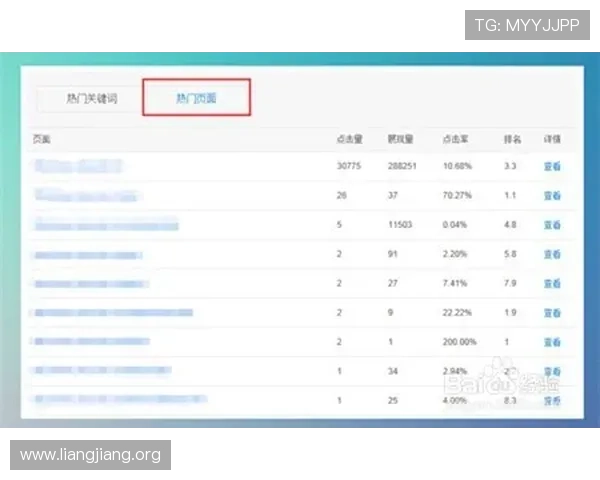Click the 排名 column header
Screen dimensions: 600x480
(512, 139)
